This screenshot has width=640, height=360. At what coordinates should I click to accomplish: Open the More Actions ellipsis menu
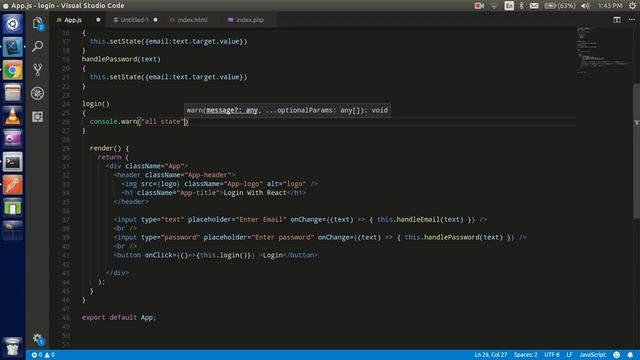coord(631,20)
